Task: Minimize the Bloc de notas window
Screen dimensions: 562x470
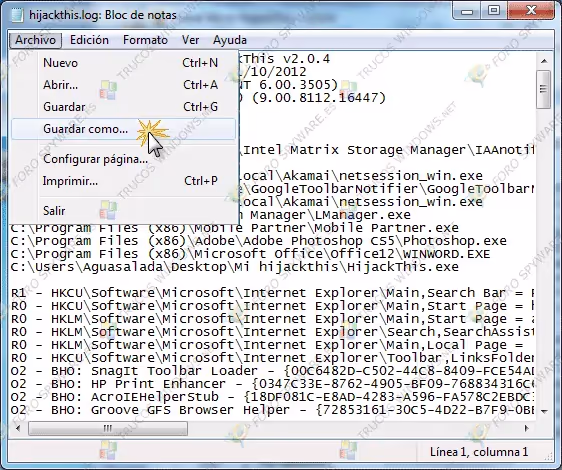Action: point(467,11)
